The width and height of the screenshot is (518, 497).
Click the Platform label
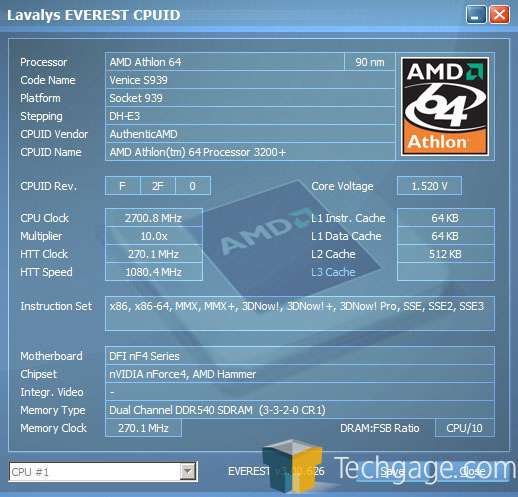pyautogui.click(x=40, y=98)
